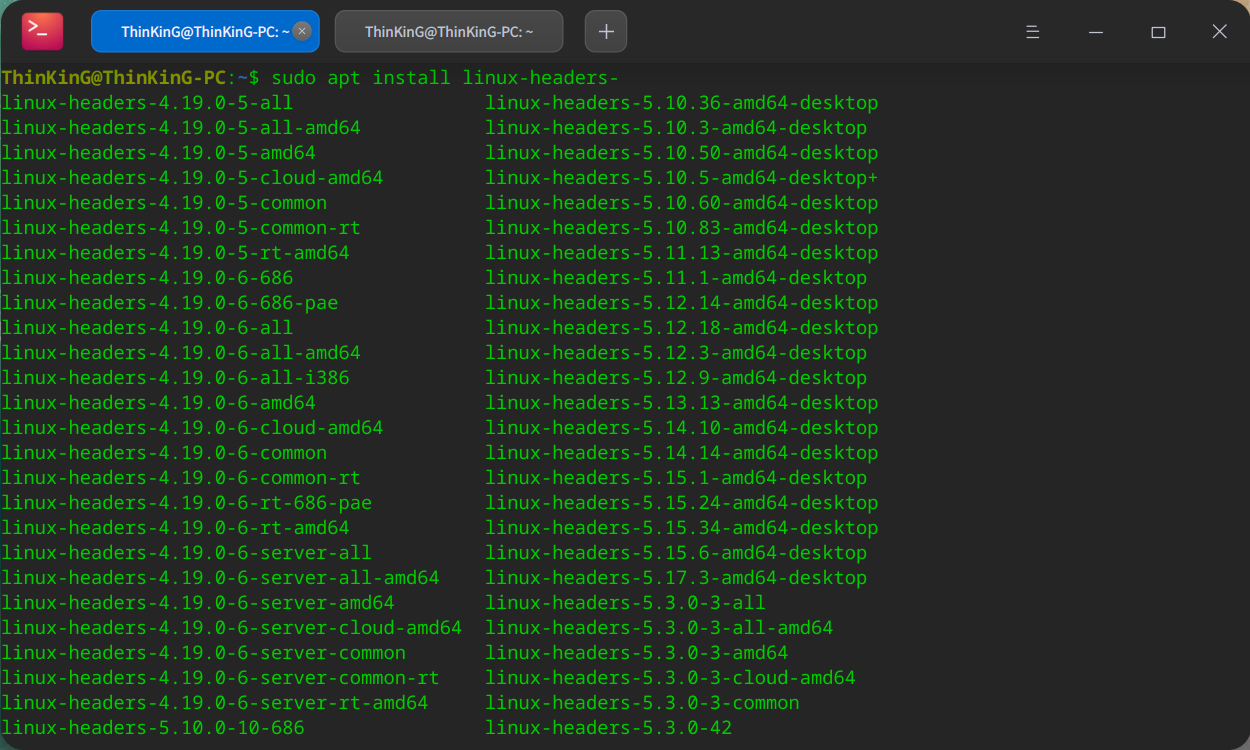Click the entry linux-headers-5.15.34-amd64-desktop
Image resolution: width=1250 pixels, height=750 pixels.
point(682,527)
